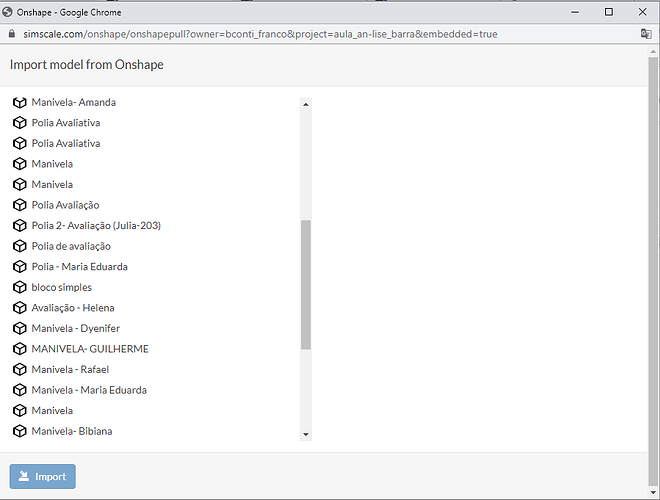Image resolution: width=660 pixels, height=500 pixels.
Task: Click the page scrollbar up arrow
Action: click(x=653, y=52)
